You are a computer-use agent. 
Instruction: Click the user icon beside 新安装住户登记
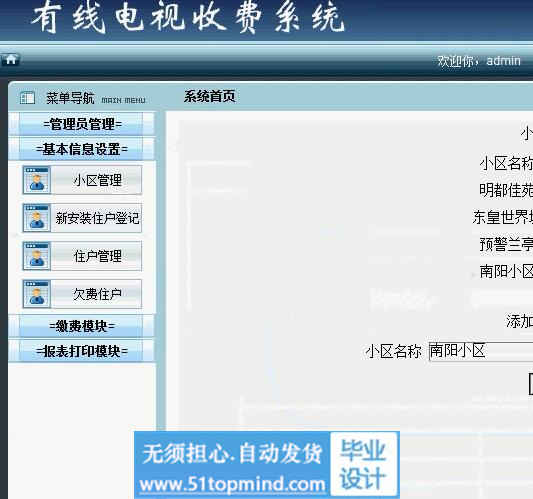37,218
